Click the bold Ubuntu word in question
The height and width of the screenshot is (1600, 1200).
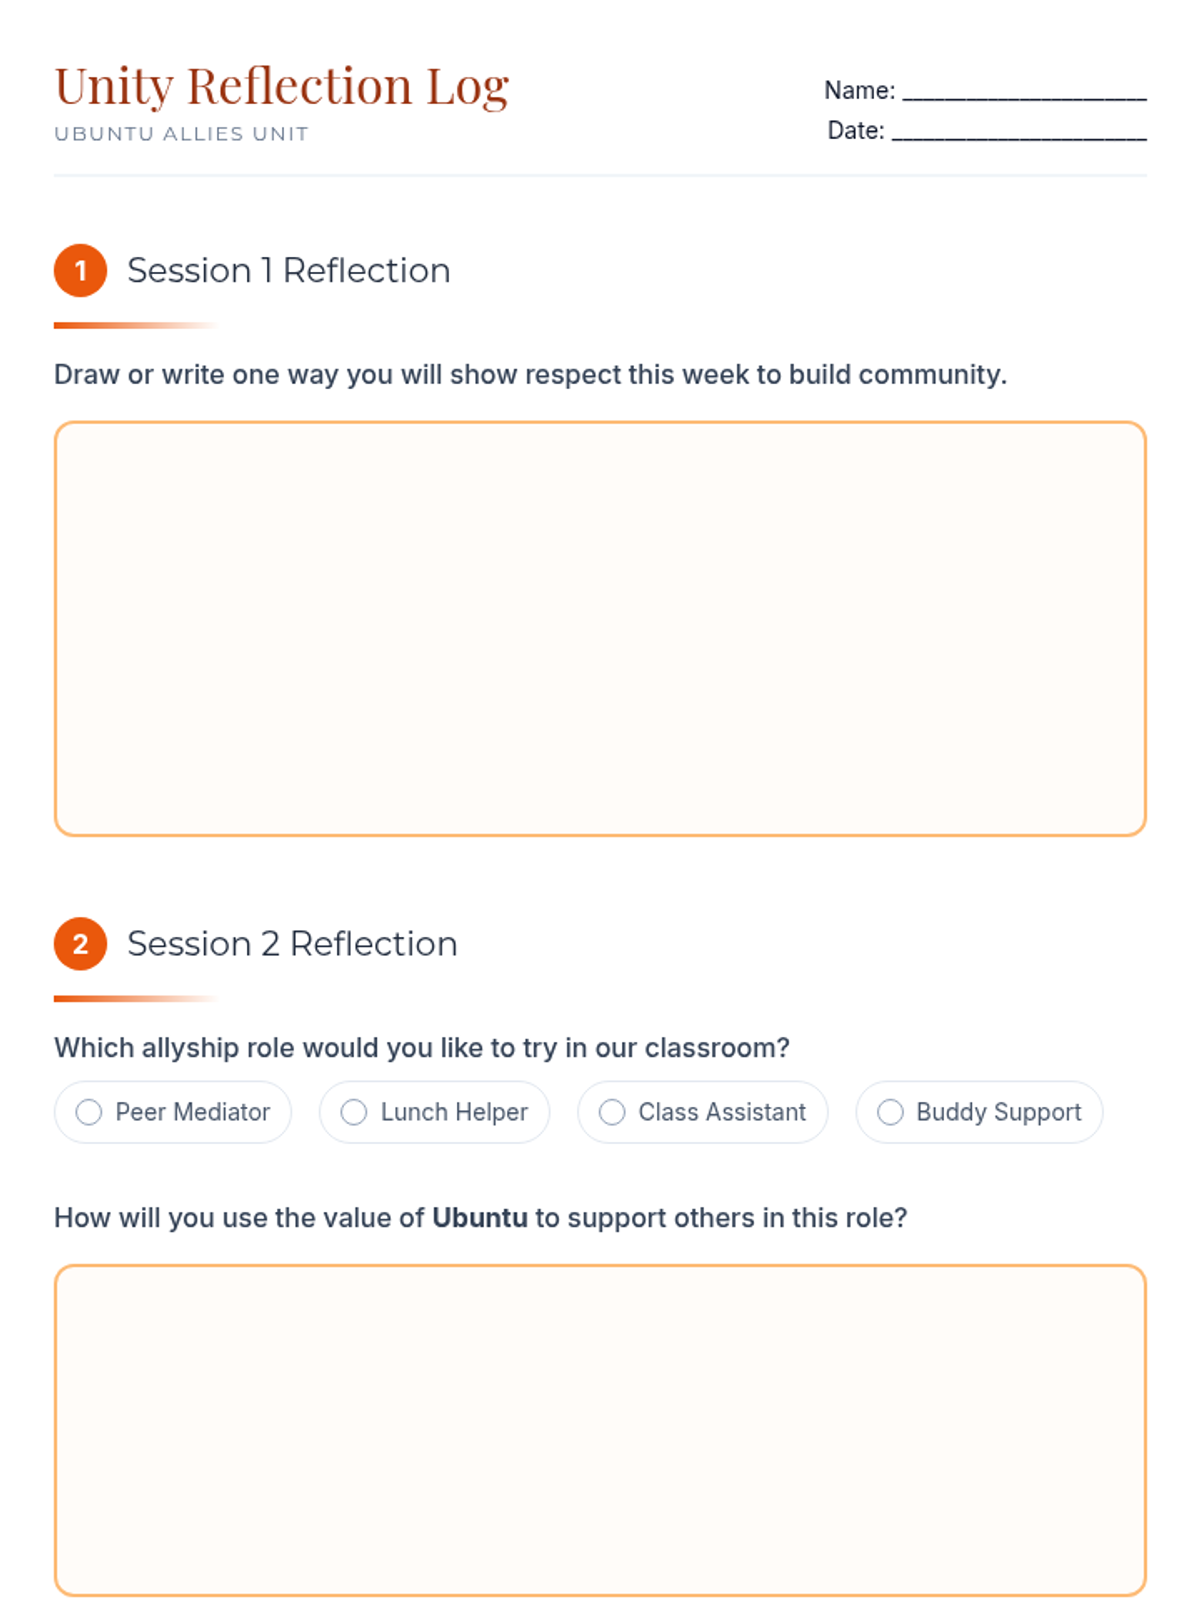pyautogui.click(x=479, y=1218)
